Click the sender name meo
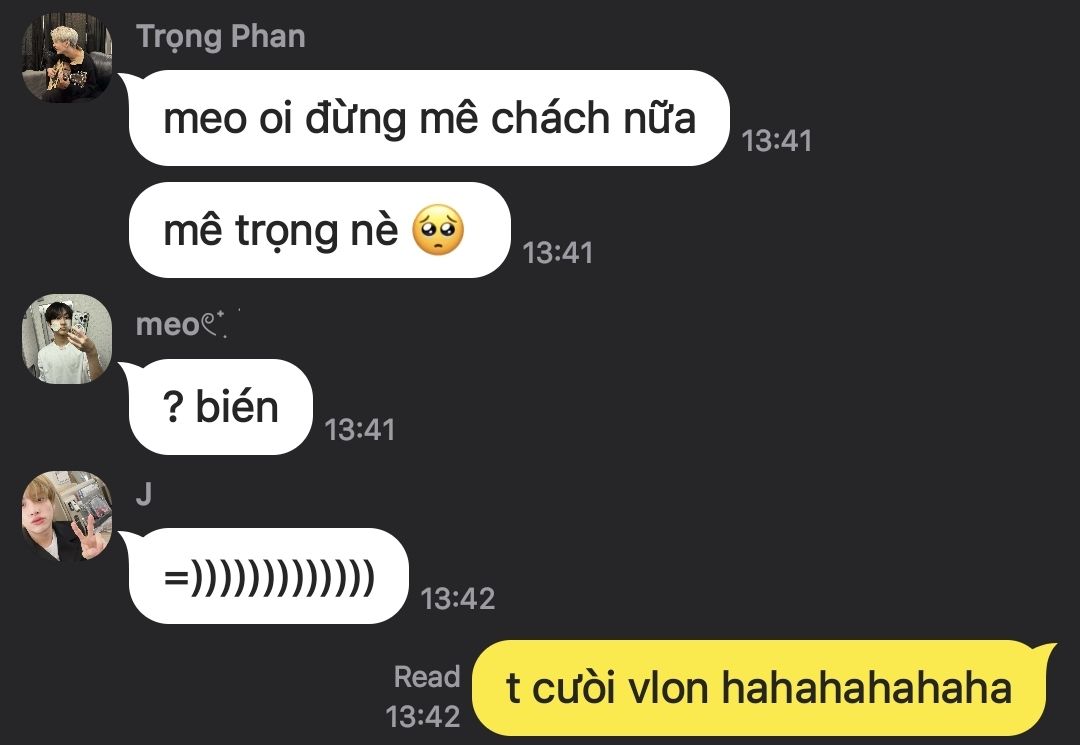 tap(168, 325)
